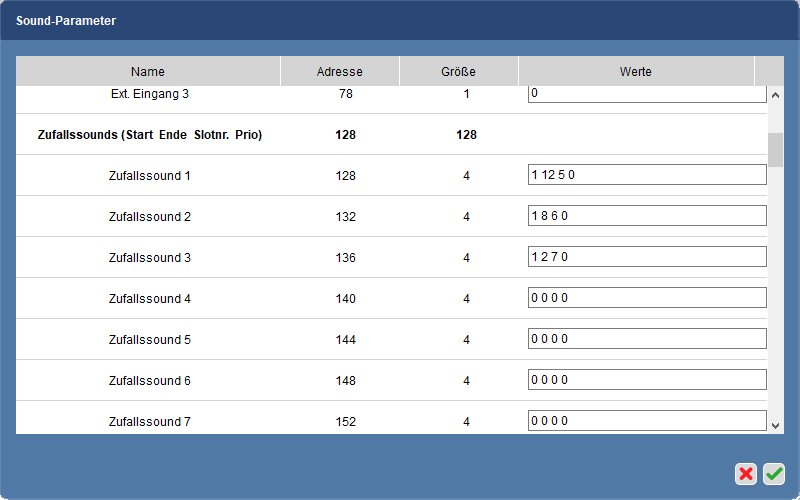Click size 4 of Zufallssound 1
800x500 pixels.
pyautogui.click(x=466, y=176)
